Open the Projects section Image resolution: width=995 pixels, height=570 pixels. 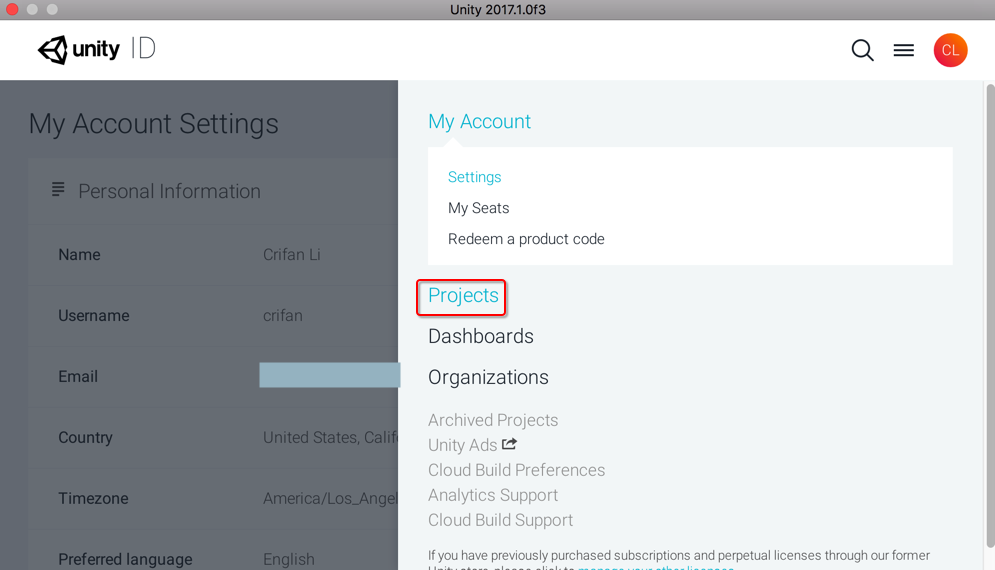463,296
